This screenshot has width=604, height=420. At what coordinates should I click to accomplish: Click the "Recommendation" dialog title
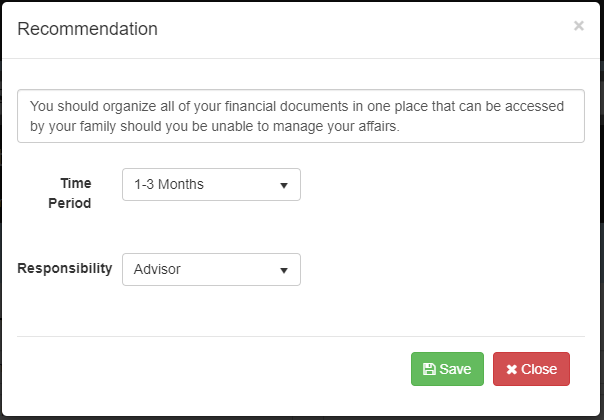(x=88, y=29)
